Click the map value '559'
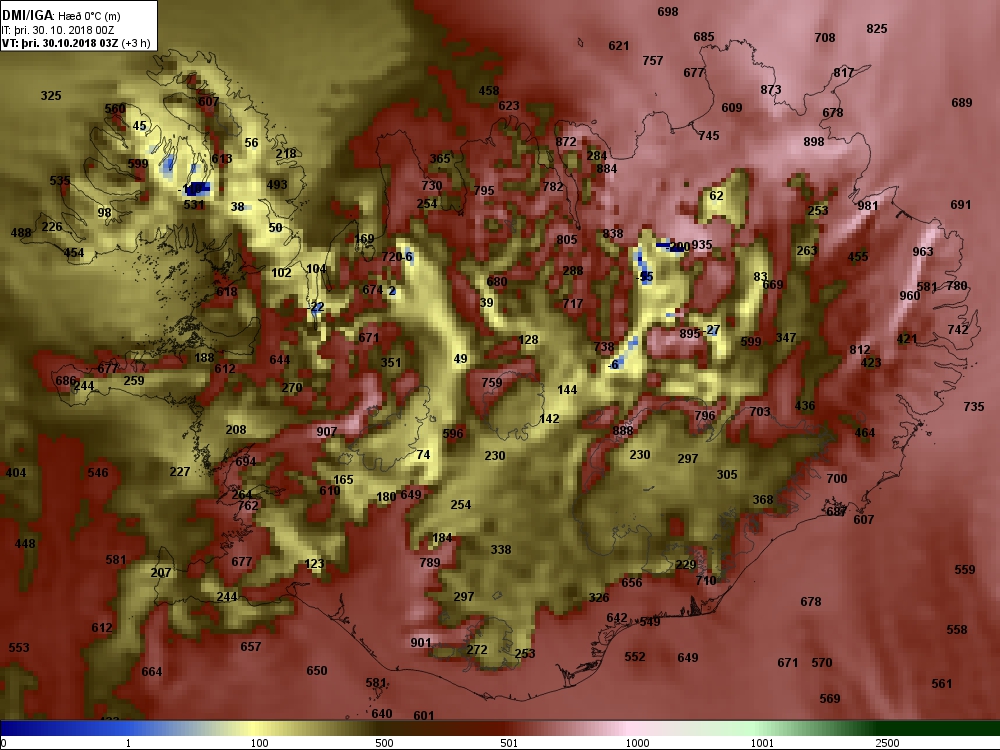Image resolution: width=1000 pixels, height=750 pixels. (x=965, y=570)
